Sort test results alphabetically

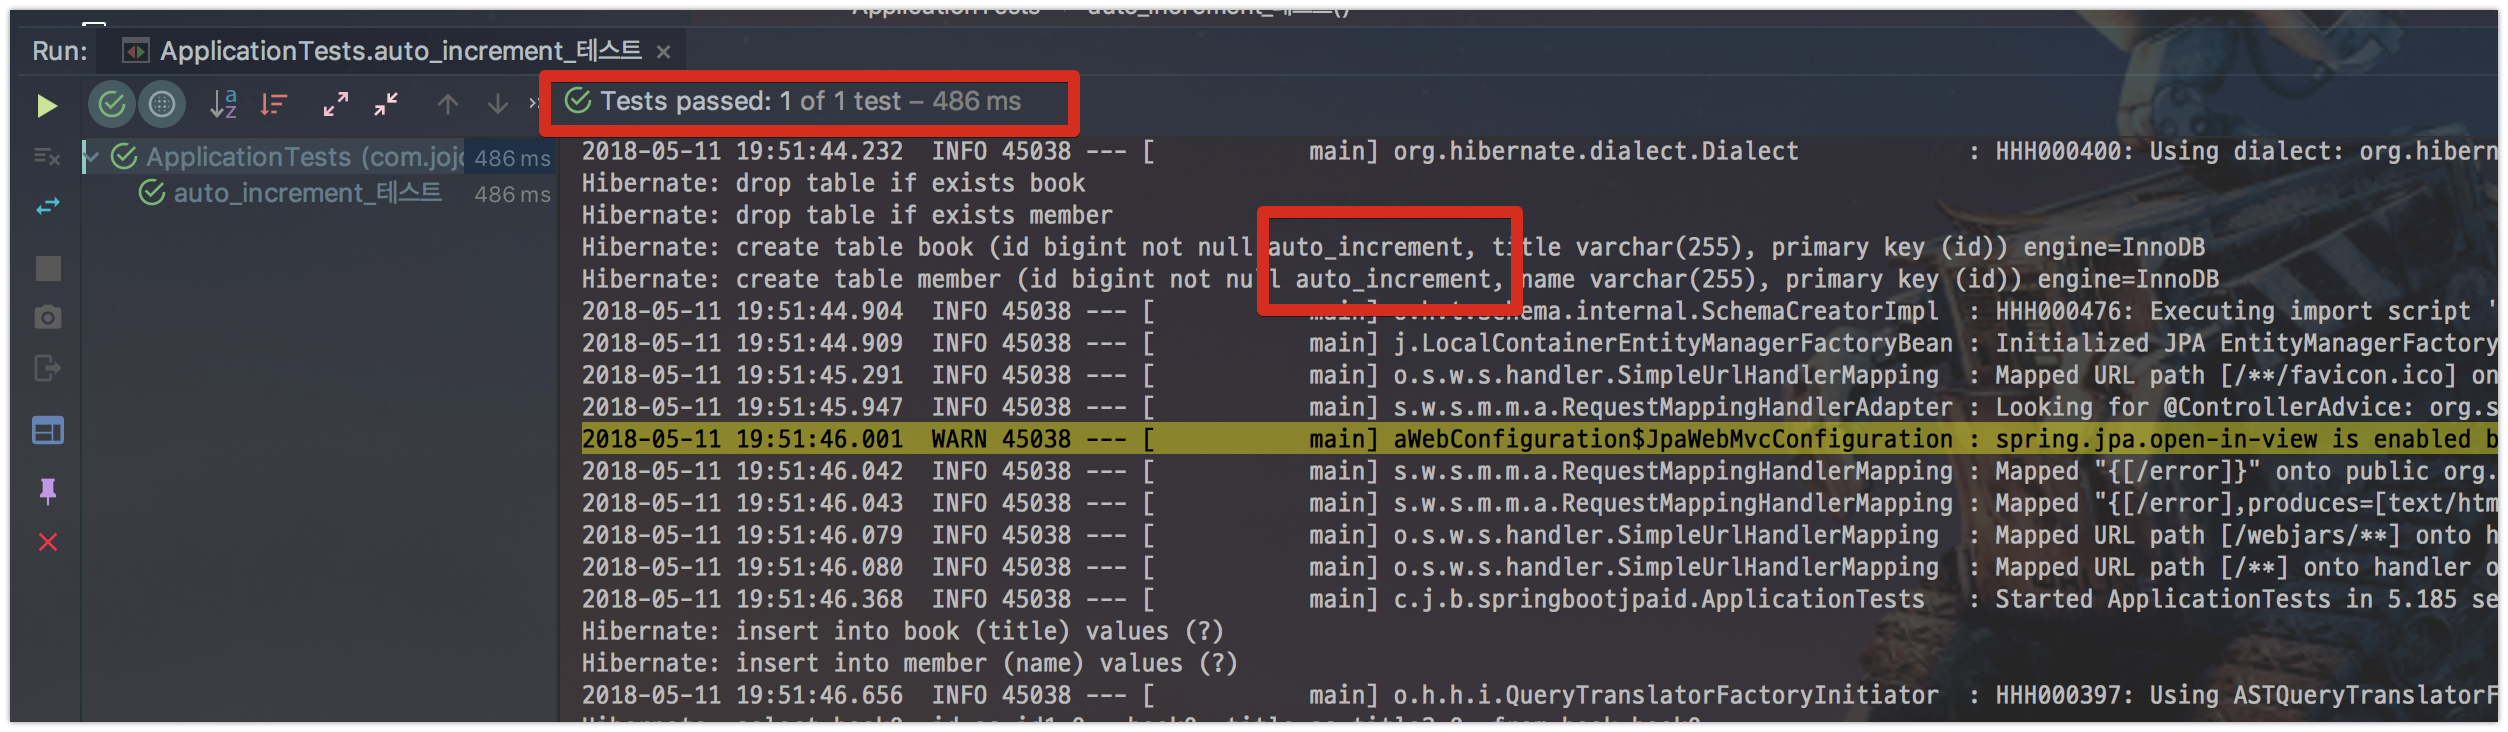[223, 104]
